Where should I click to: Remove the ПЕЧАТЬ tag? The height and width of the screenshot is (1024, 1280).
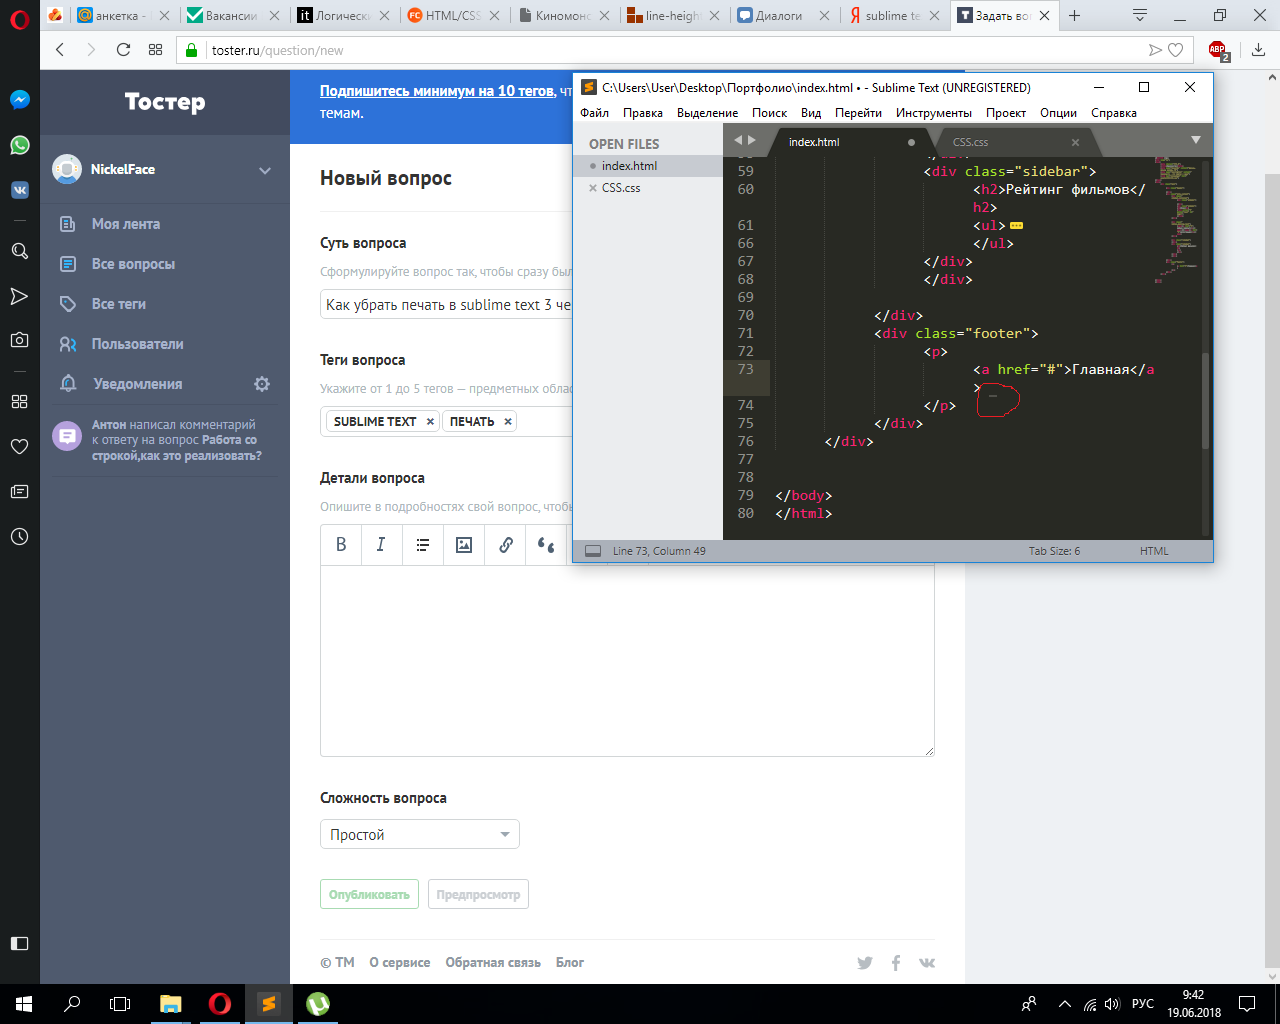508,422
